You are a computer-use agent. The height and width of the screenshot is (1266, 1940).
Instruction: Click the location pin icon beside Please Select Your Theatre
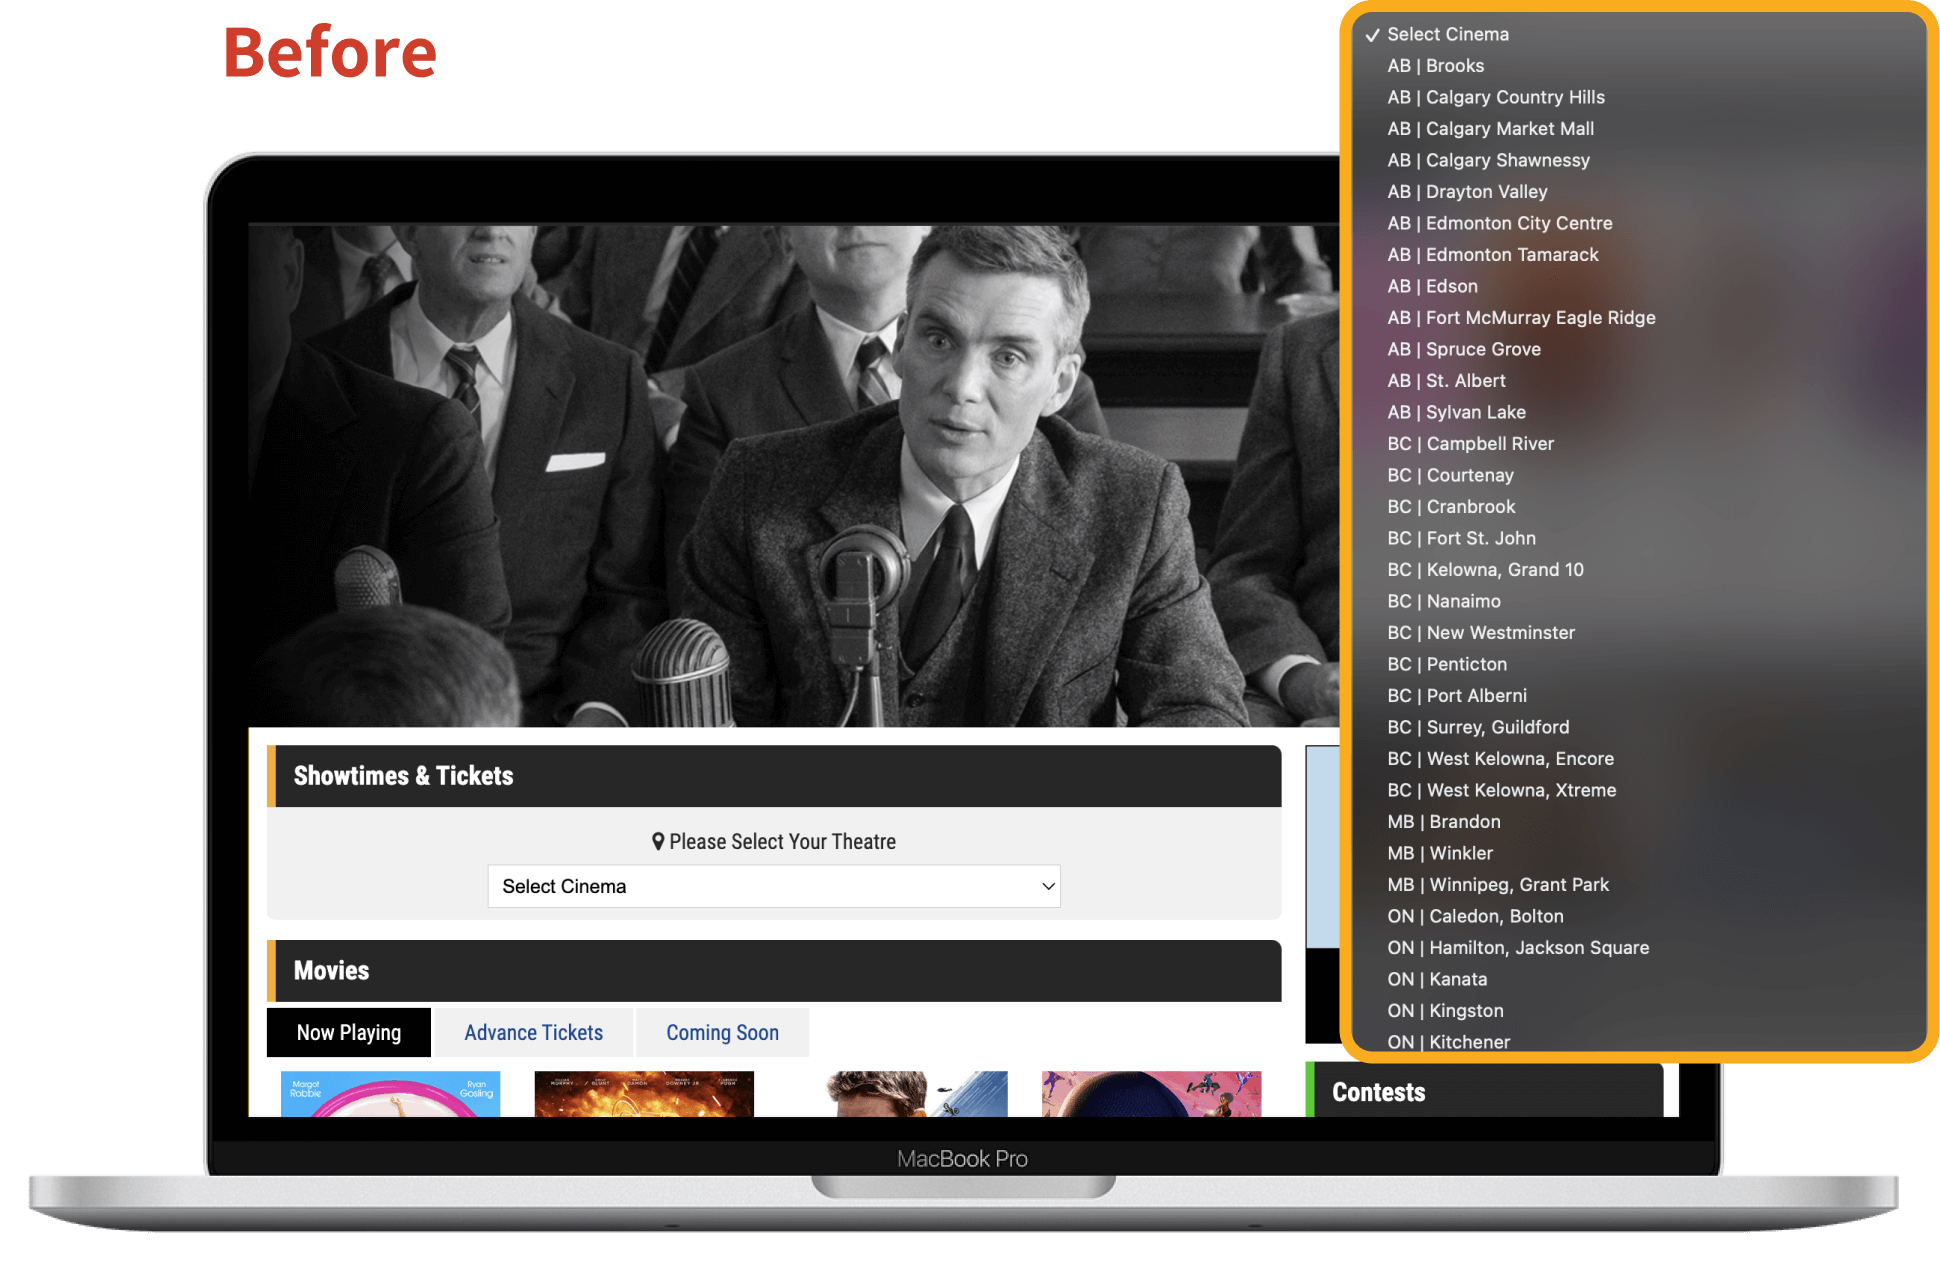(x=658, y=842)
